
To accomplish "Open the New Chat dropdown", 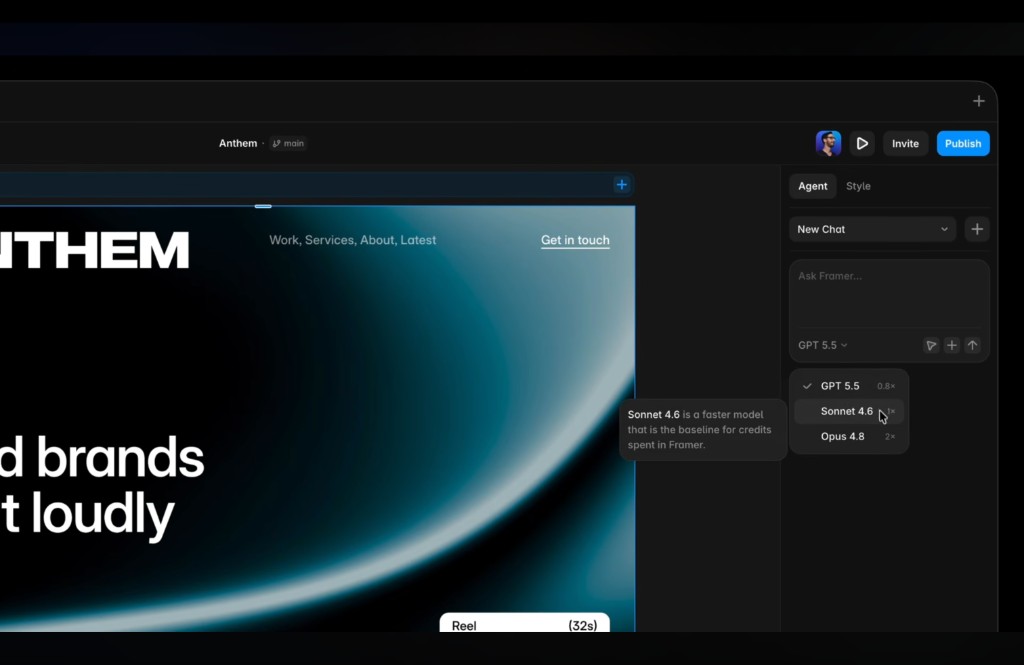I will click(x=872, y=229).
